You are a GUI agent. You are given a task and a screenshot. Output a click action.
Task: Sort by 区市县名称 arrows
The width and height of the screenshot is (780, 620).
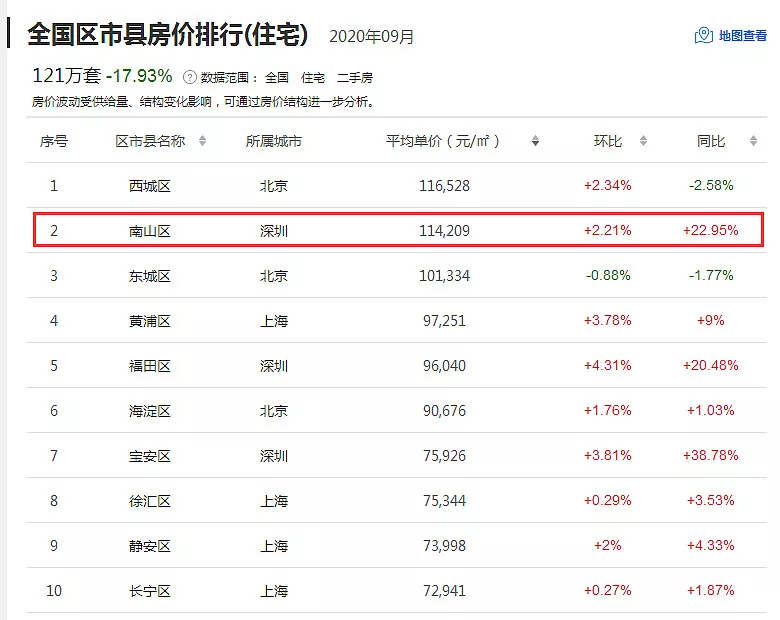[202, 141]
